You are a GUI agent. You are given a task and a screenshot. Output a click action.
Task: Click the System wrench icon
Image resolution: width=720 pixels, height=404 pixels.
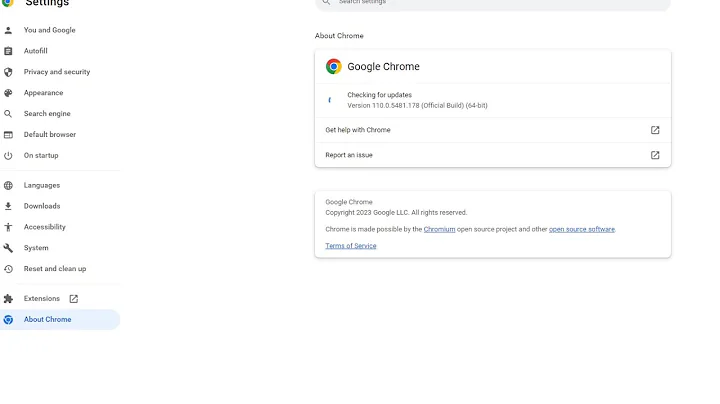click(8, 248)
